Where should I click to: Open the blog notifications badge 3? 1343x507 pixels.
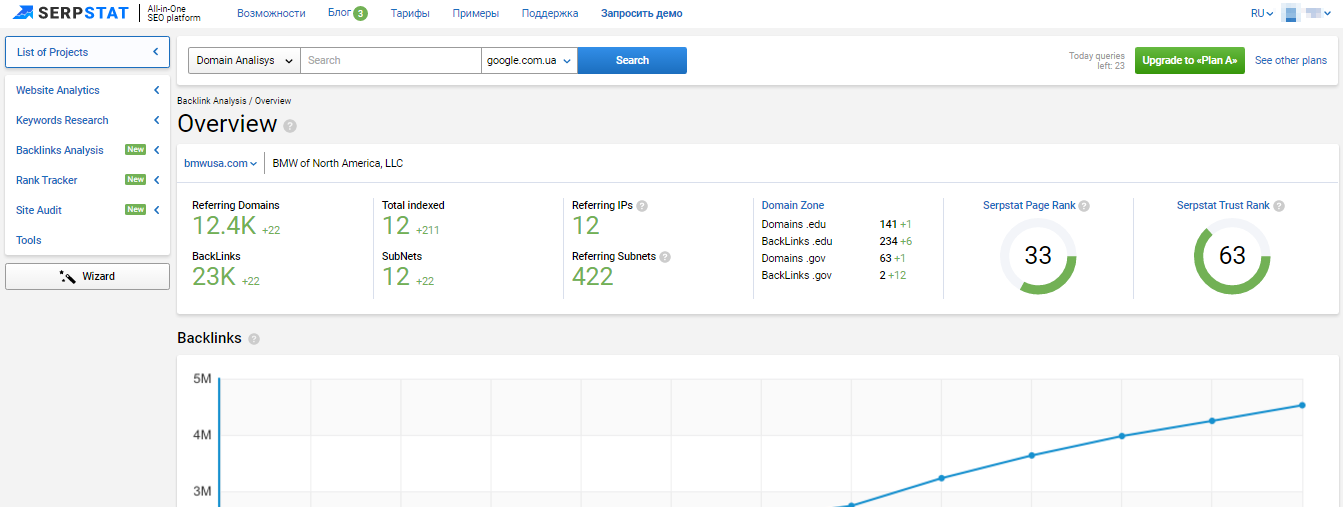click(x=360, y=13)
